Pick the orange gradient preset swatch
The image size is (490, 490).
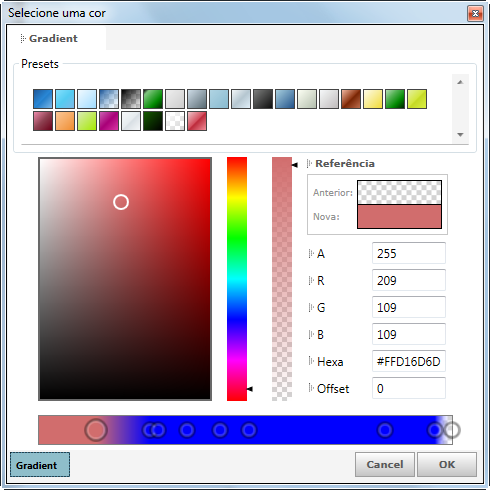click(65, 121)
